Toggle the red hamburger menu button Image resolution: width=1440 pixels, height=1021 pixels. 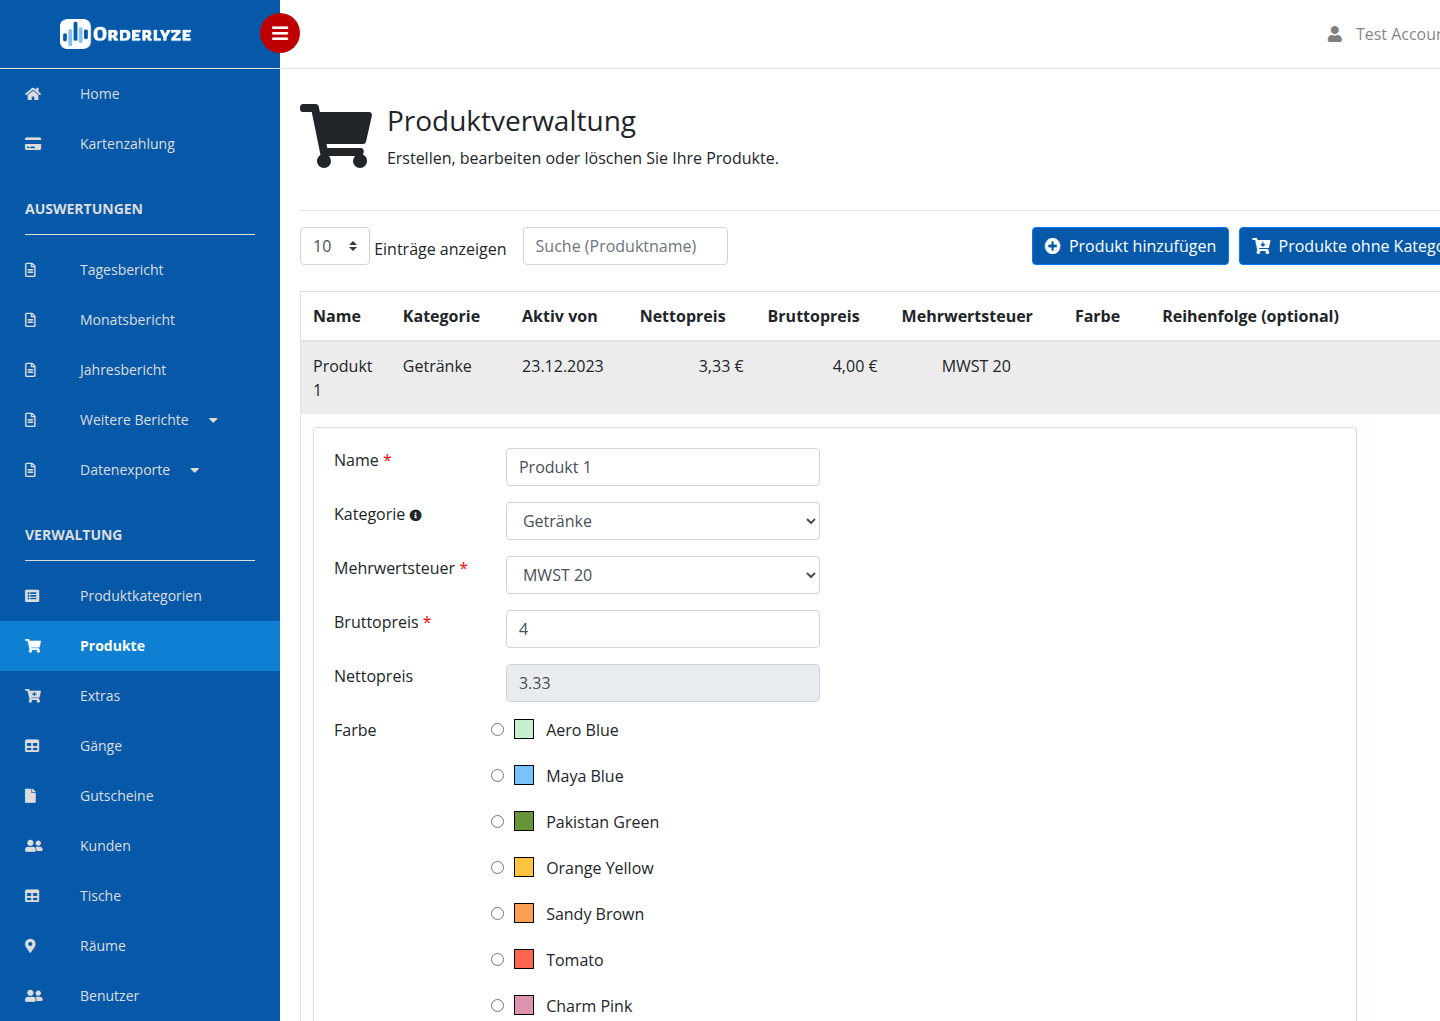pyautogui.click(x=280, y=33)
